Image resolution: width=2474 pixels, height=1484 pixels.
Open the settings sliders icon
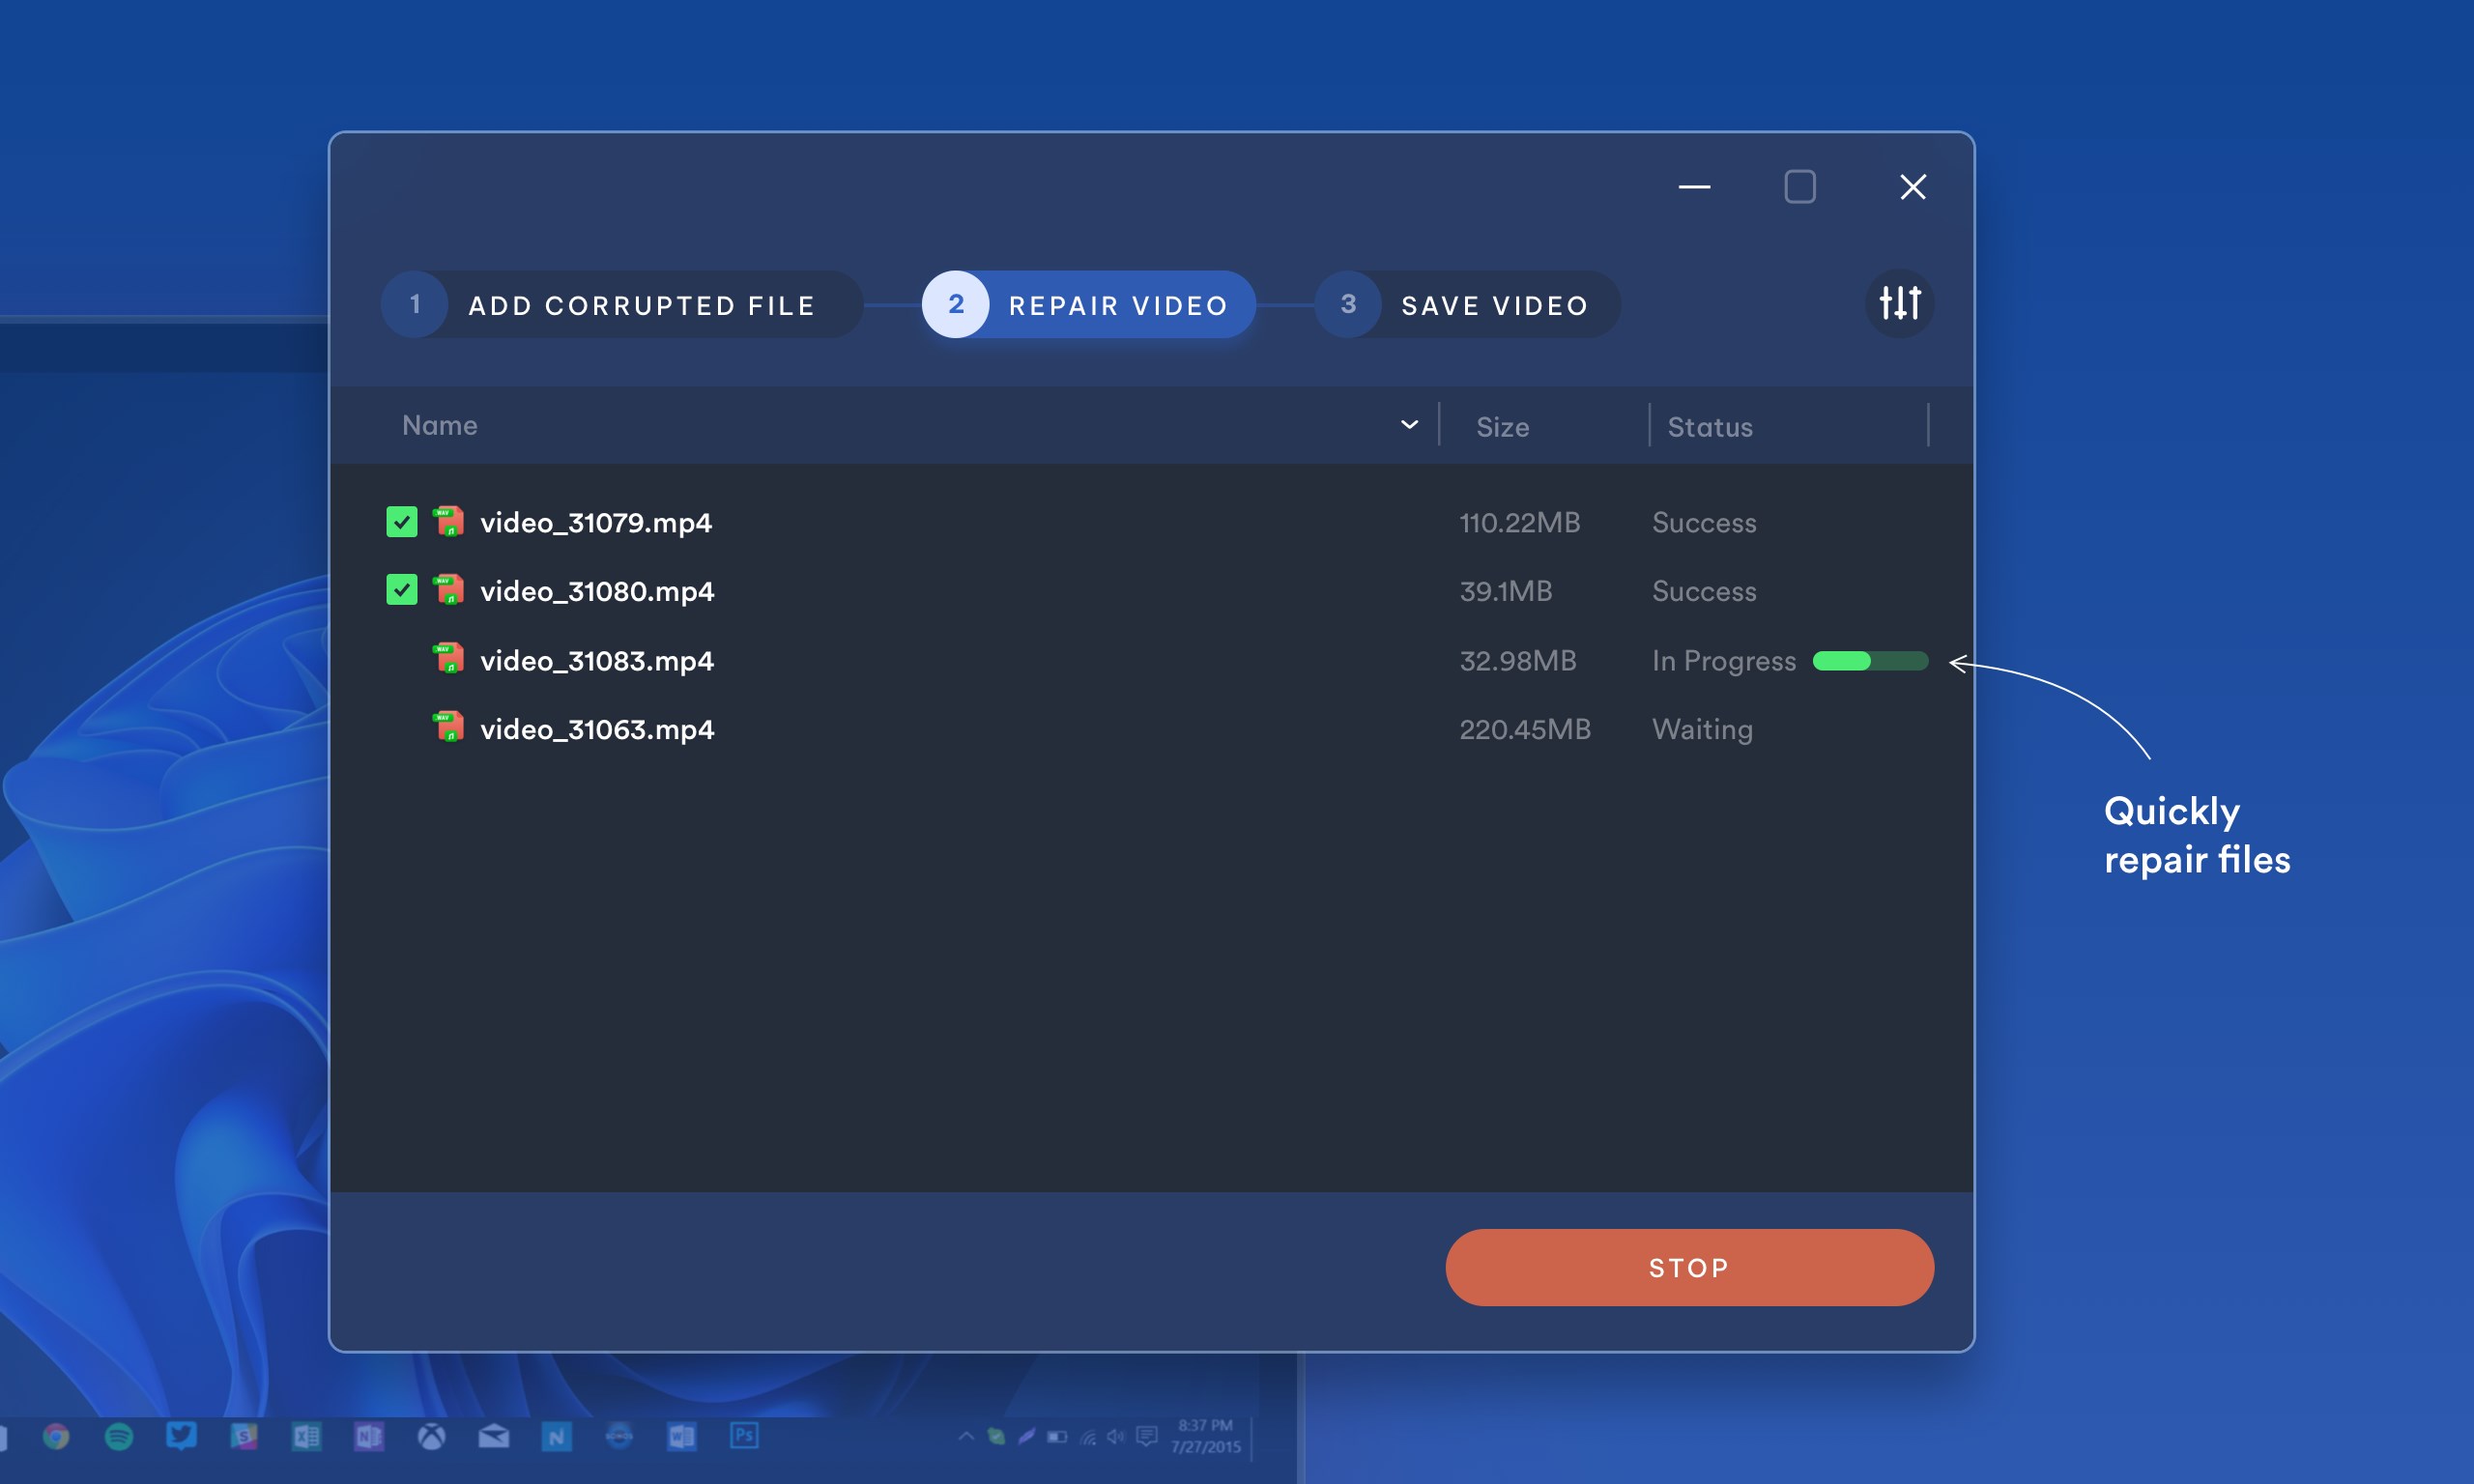click(x=1899, y=303)
